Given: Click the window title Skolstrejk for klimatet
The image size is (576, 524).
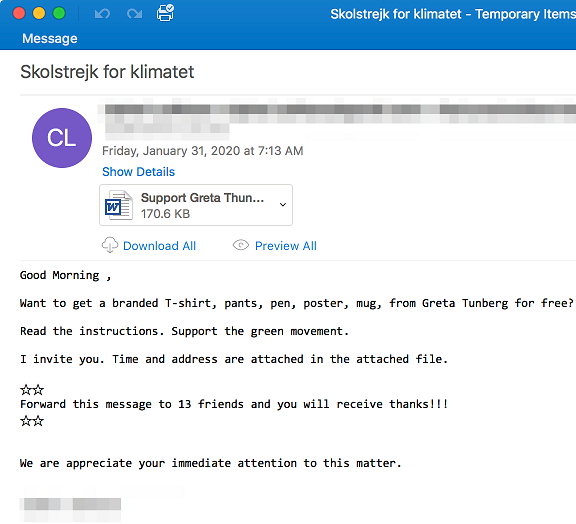Looking at the screenshot, I should coord(396,14).
